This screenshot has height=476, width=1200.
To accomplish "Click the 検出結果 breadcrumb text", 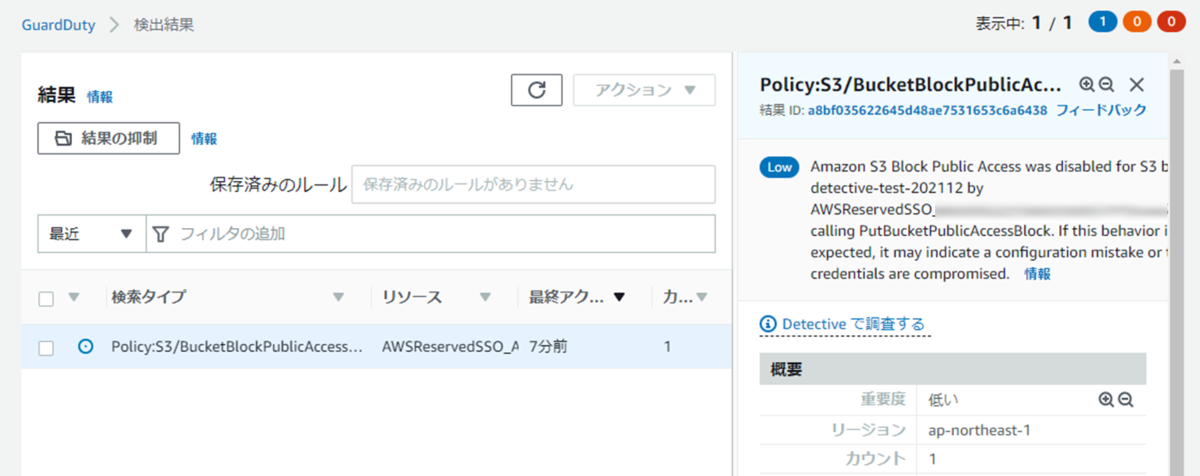I will 164,25.
